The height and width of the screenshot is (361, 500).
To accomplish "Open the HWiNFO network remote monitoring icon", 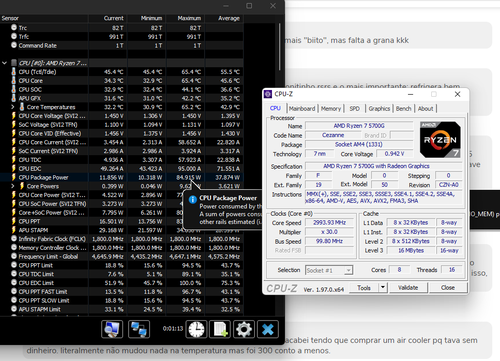I will [x=139, y=329].
